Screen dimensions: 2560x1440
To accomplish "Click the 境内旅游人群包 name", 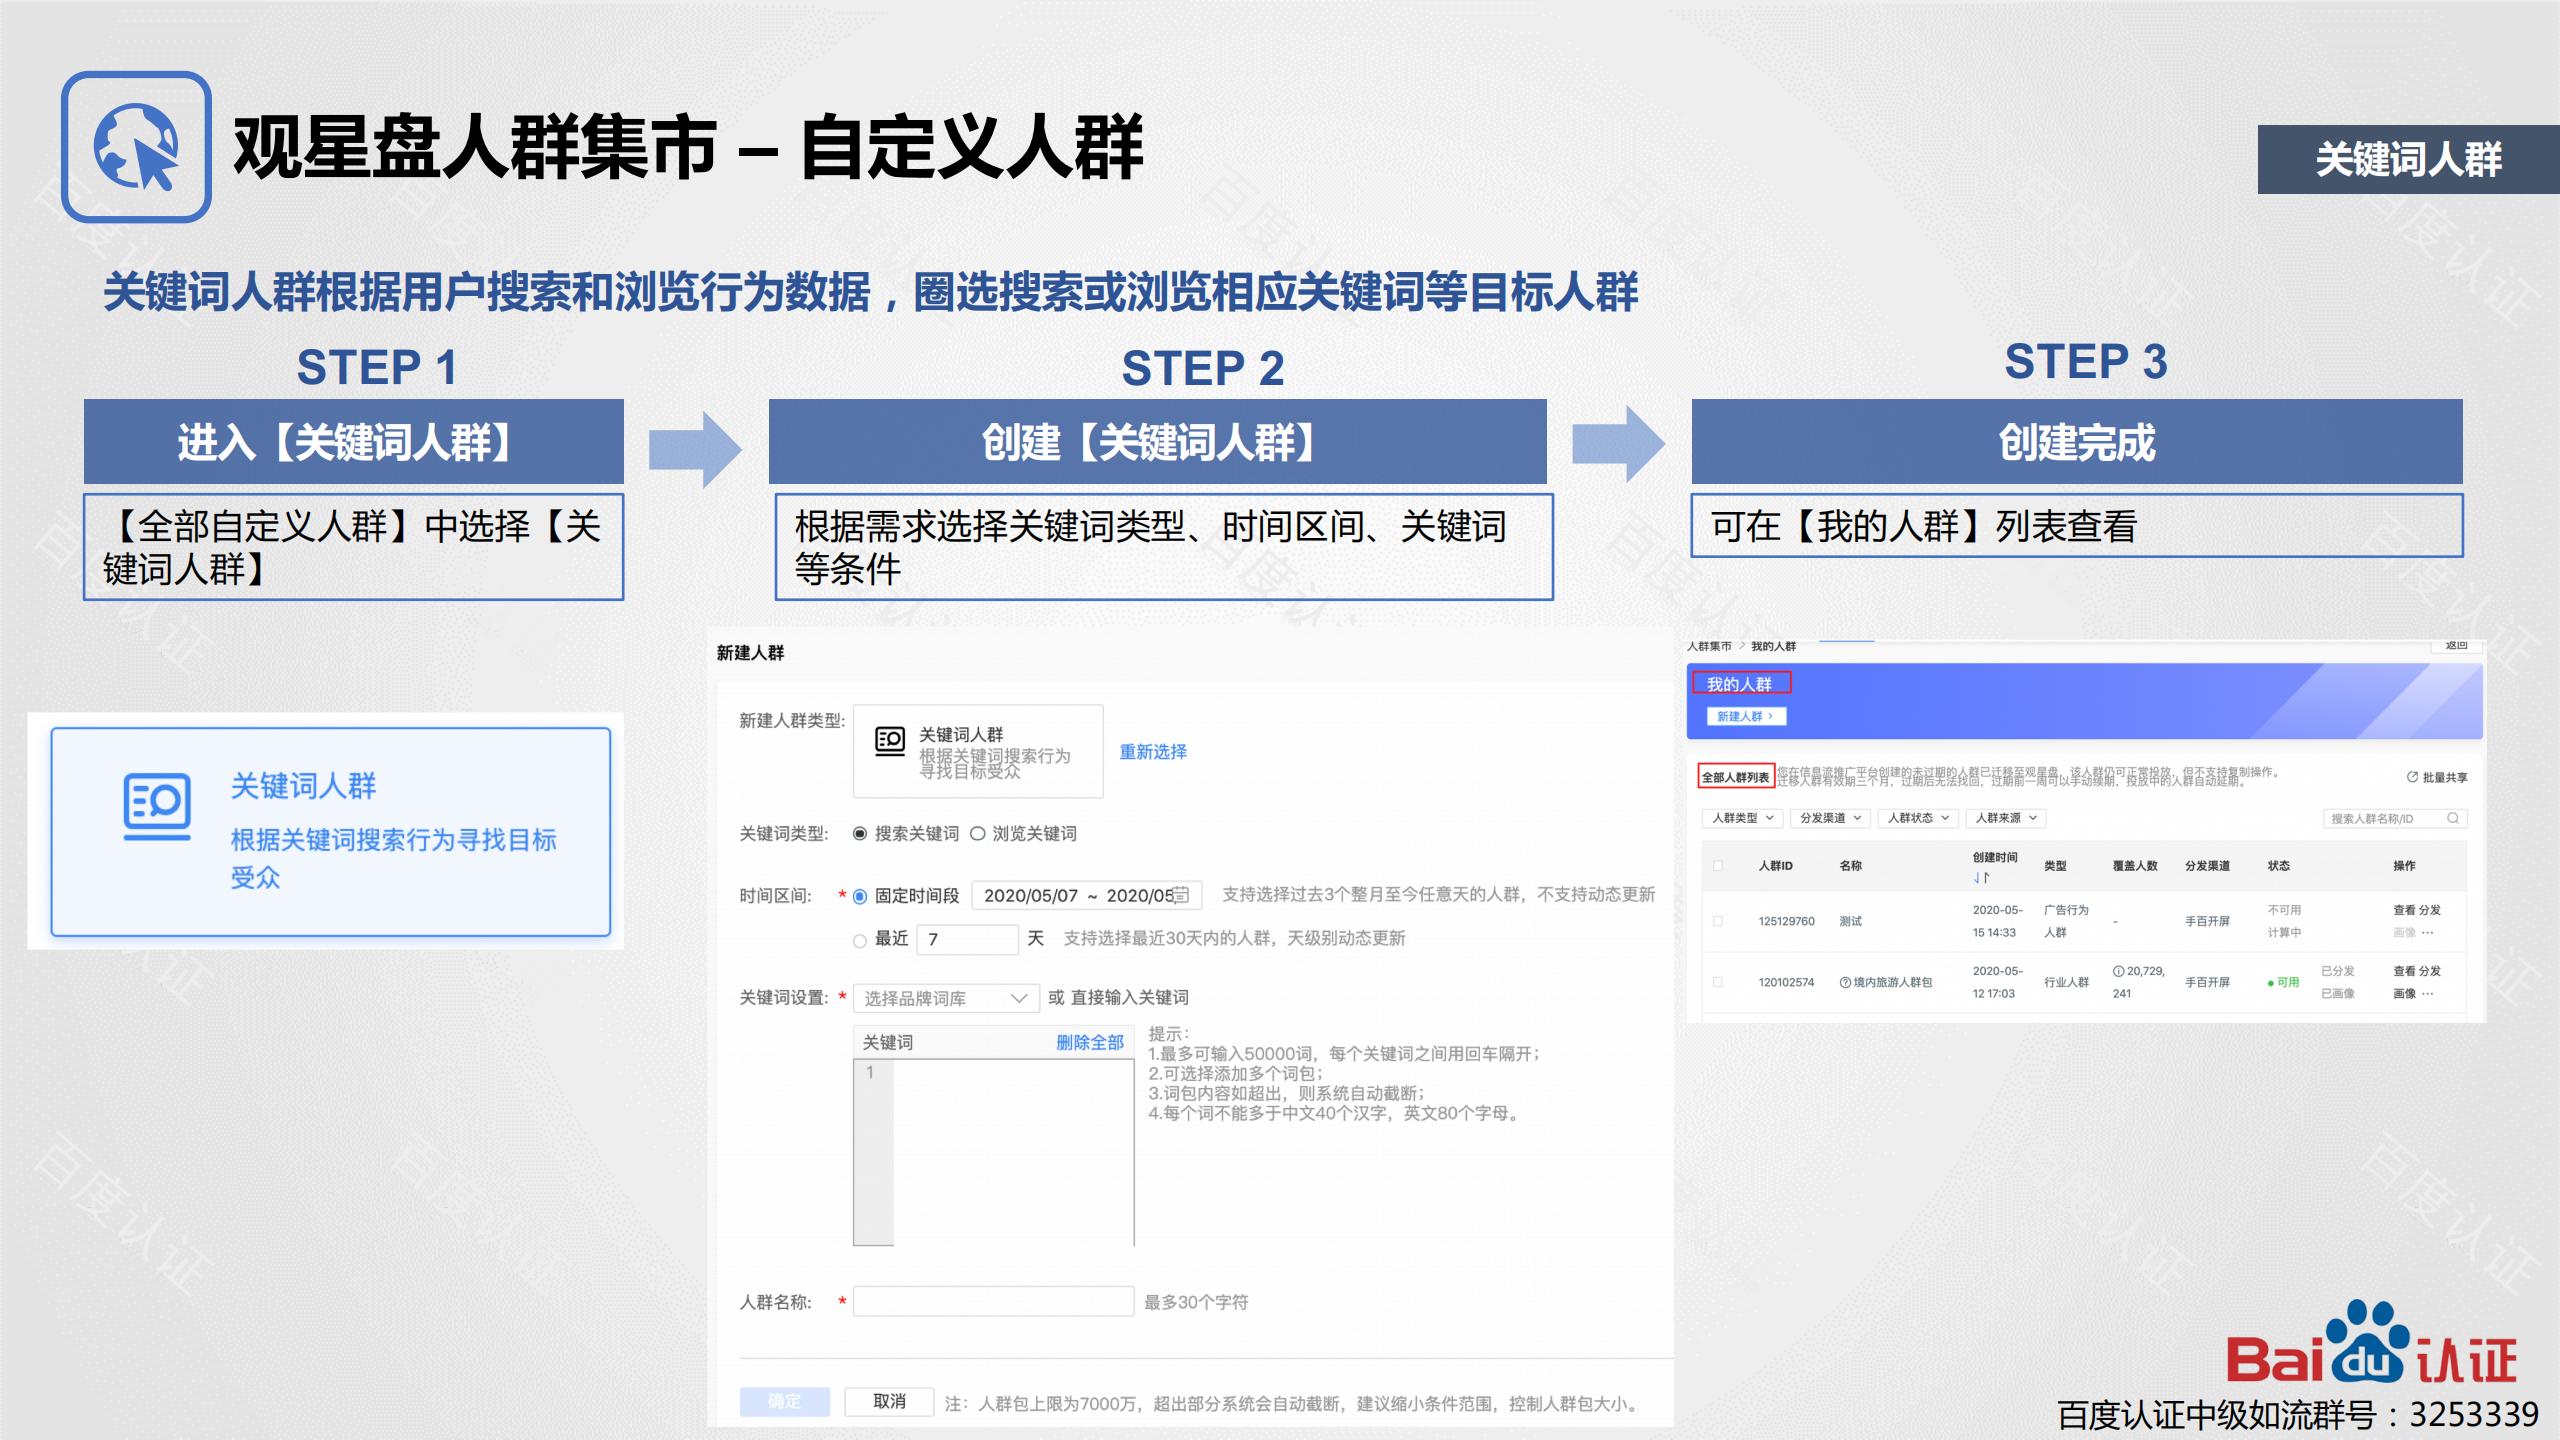I will coord(1893,982).
